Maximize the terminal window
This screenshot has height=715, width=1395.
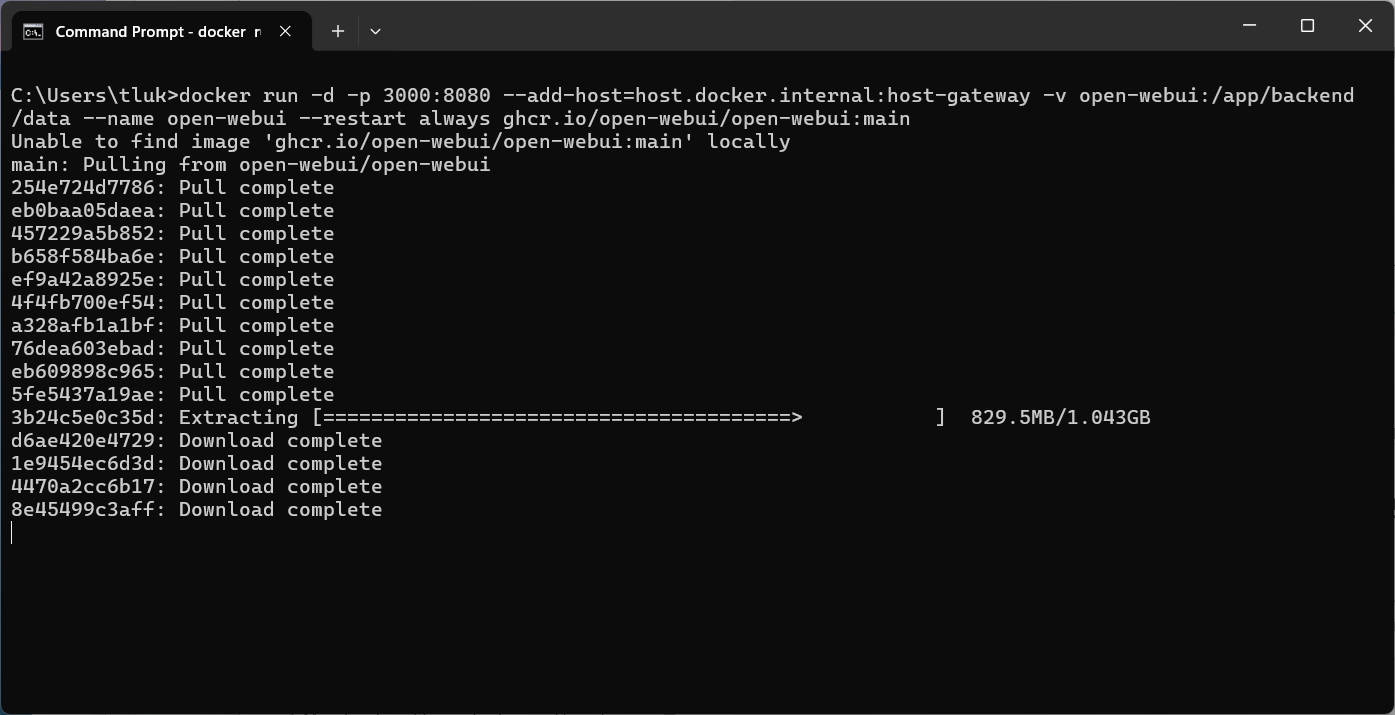pos(1307,26)
